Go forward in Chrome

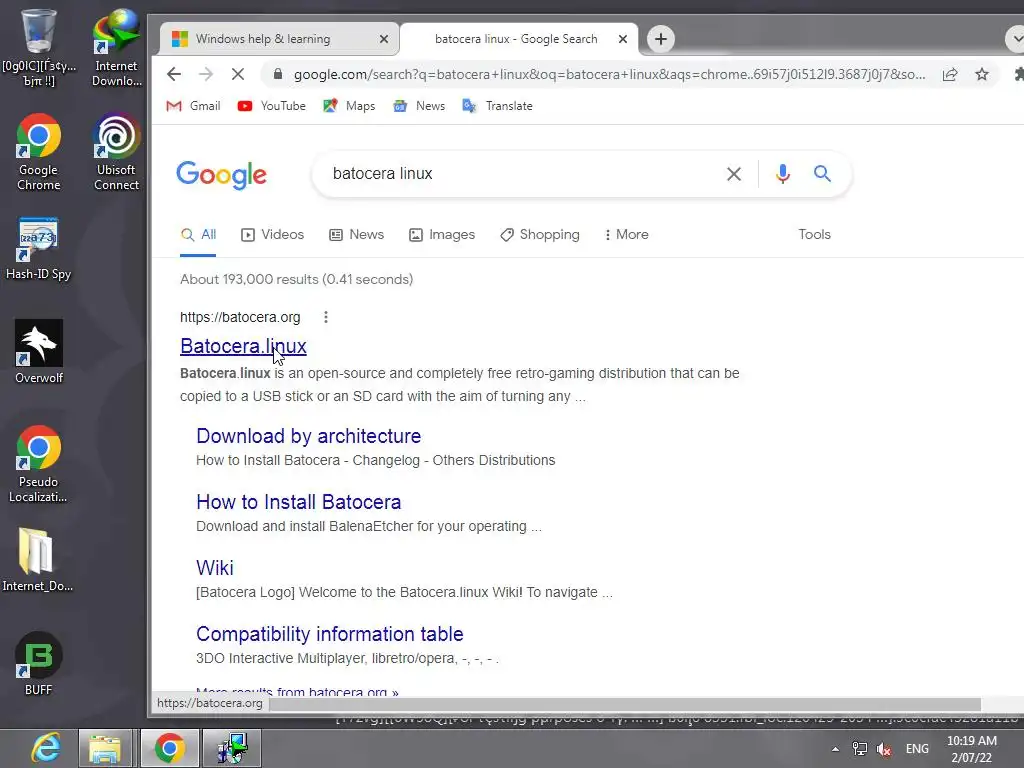[206, 74]
